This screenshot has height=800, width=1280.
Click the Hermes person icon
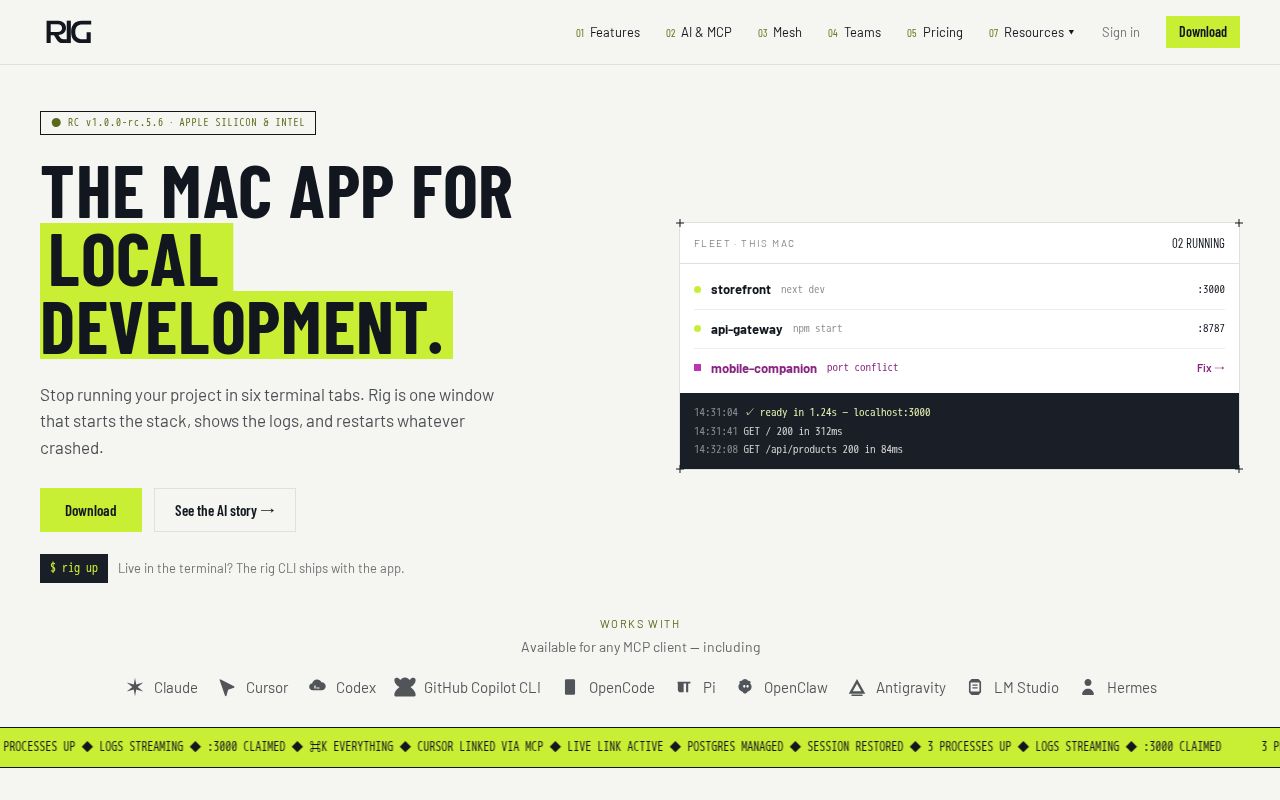(x=1088, y=687)
